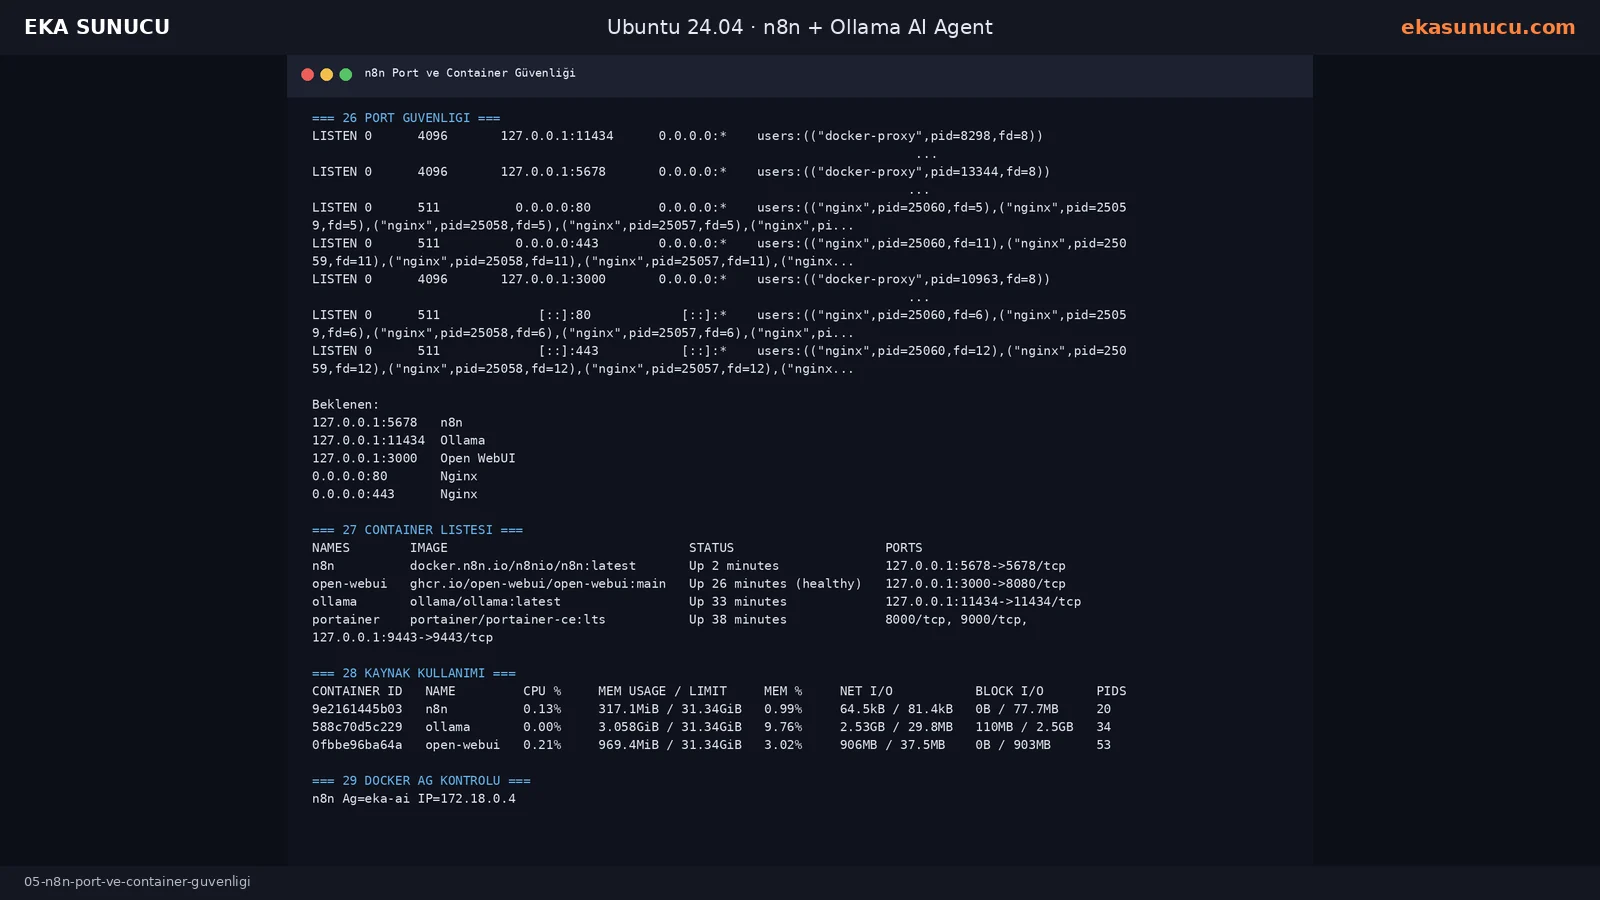Click container ID 0fbbe96ba64a

click(357, 746)
